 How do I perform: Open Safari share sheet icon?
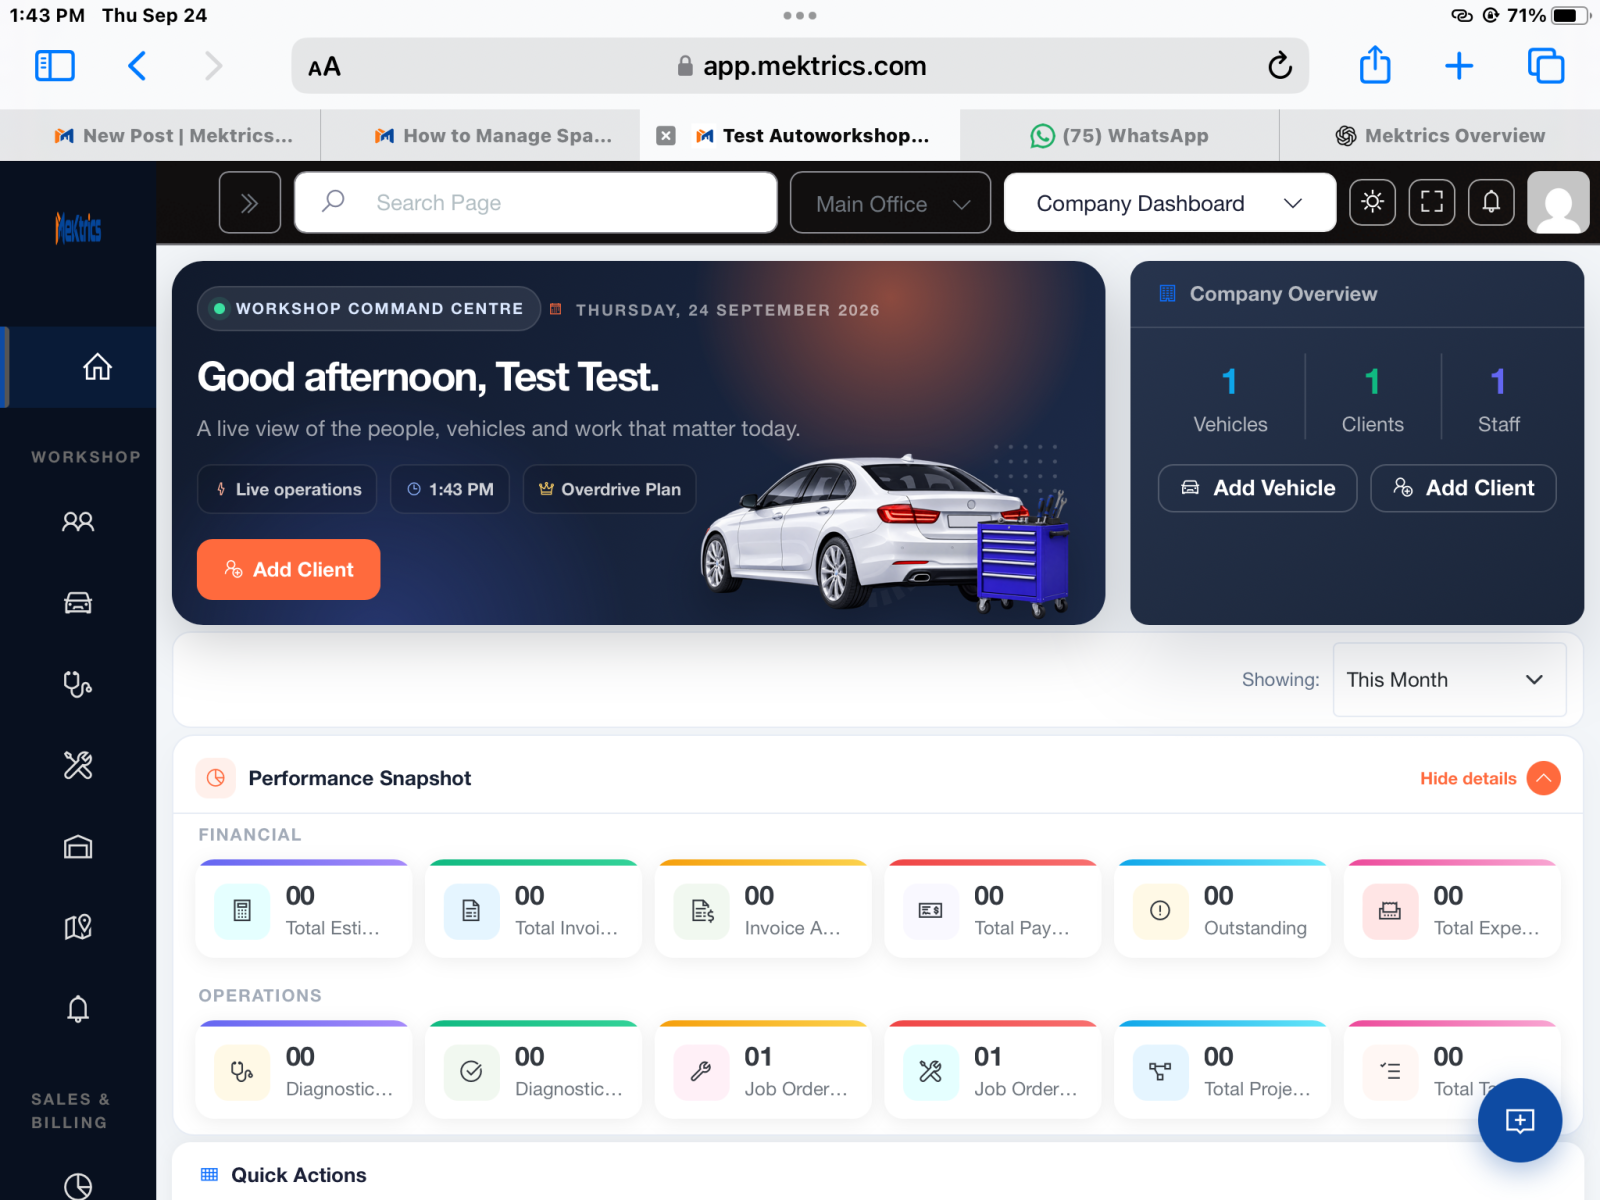pyautogui.click(x=1375, y=65)
